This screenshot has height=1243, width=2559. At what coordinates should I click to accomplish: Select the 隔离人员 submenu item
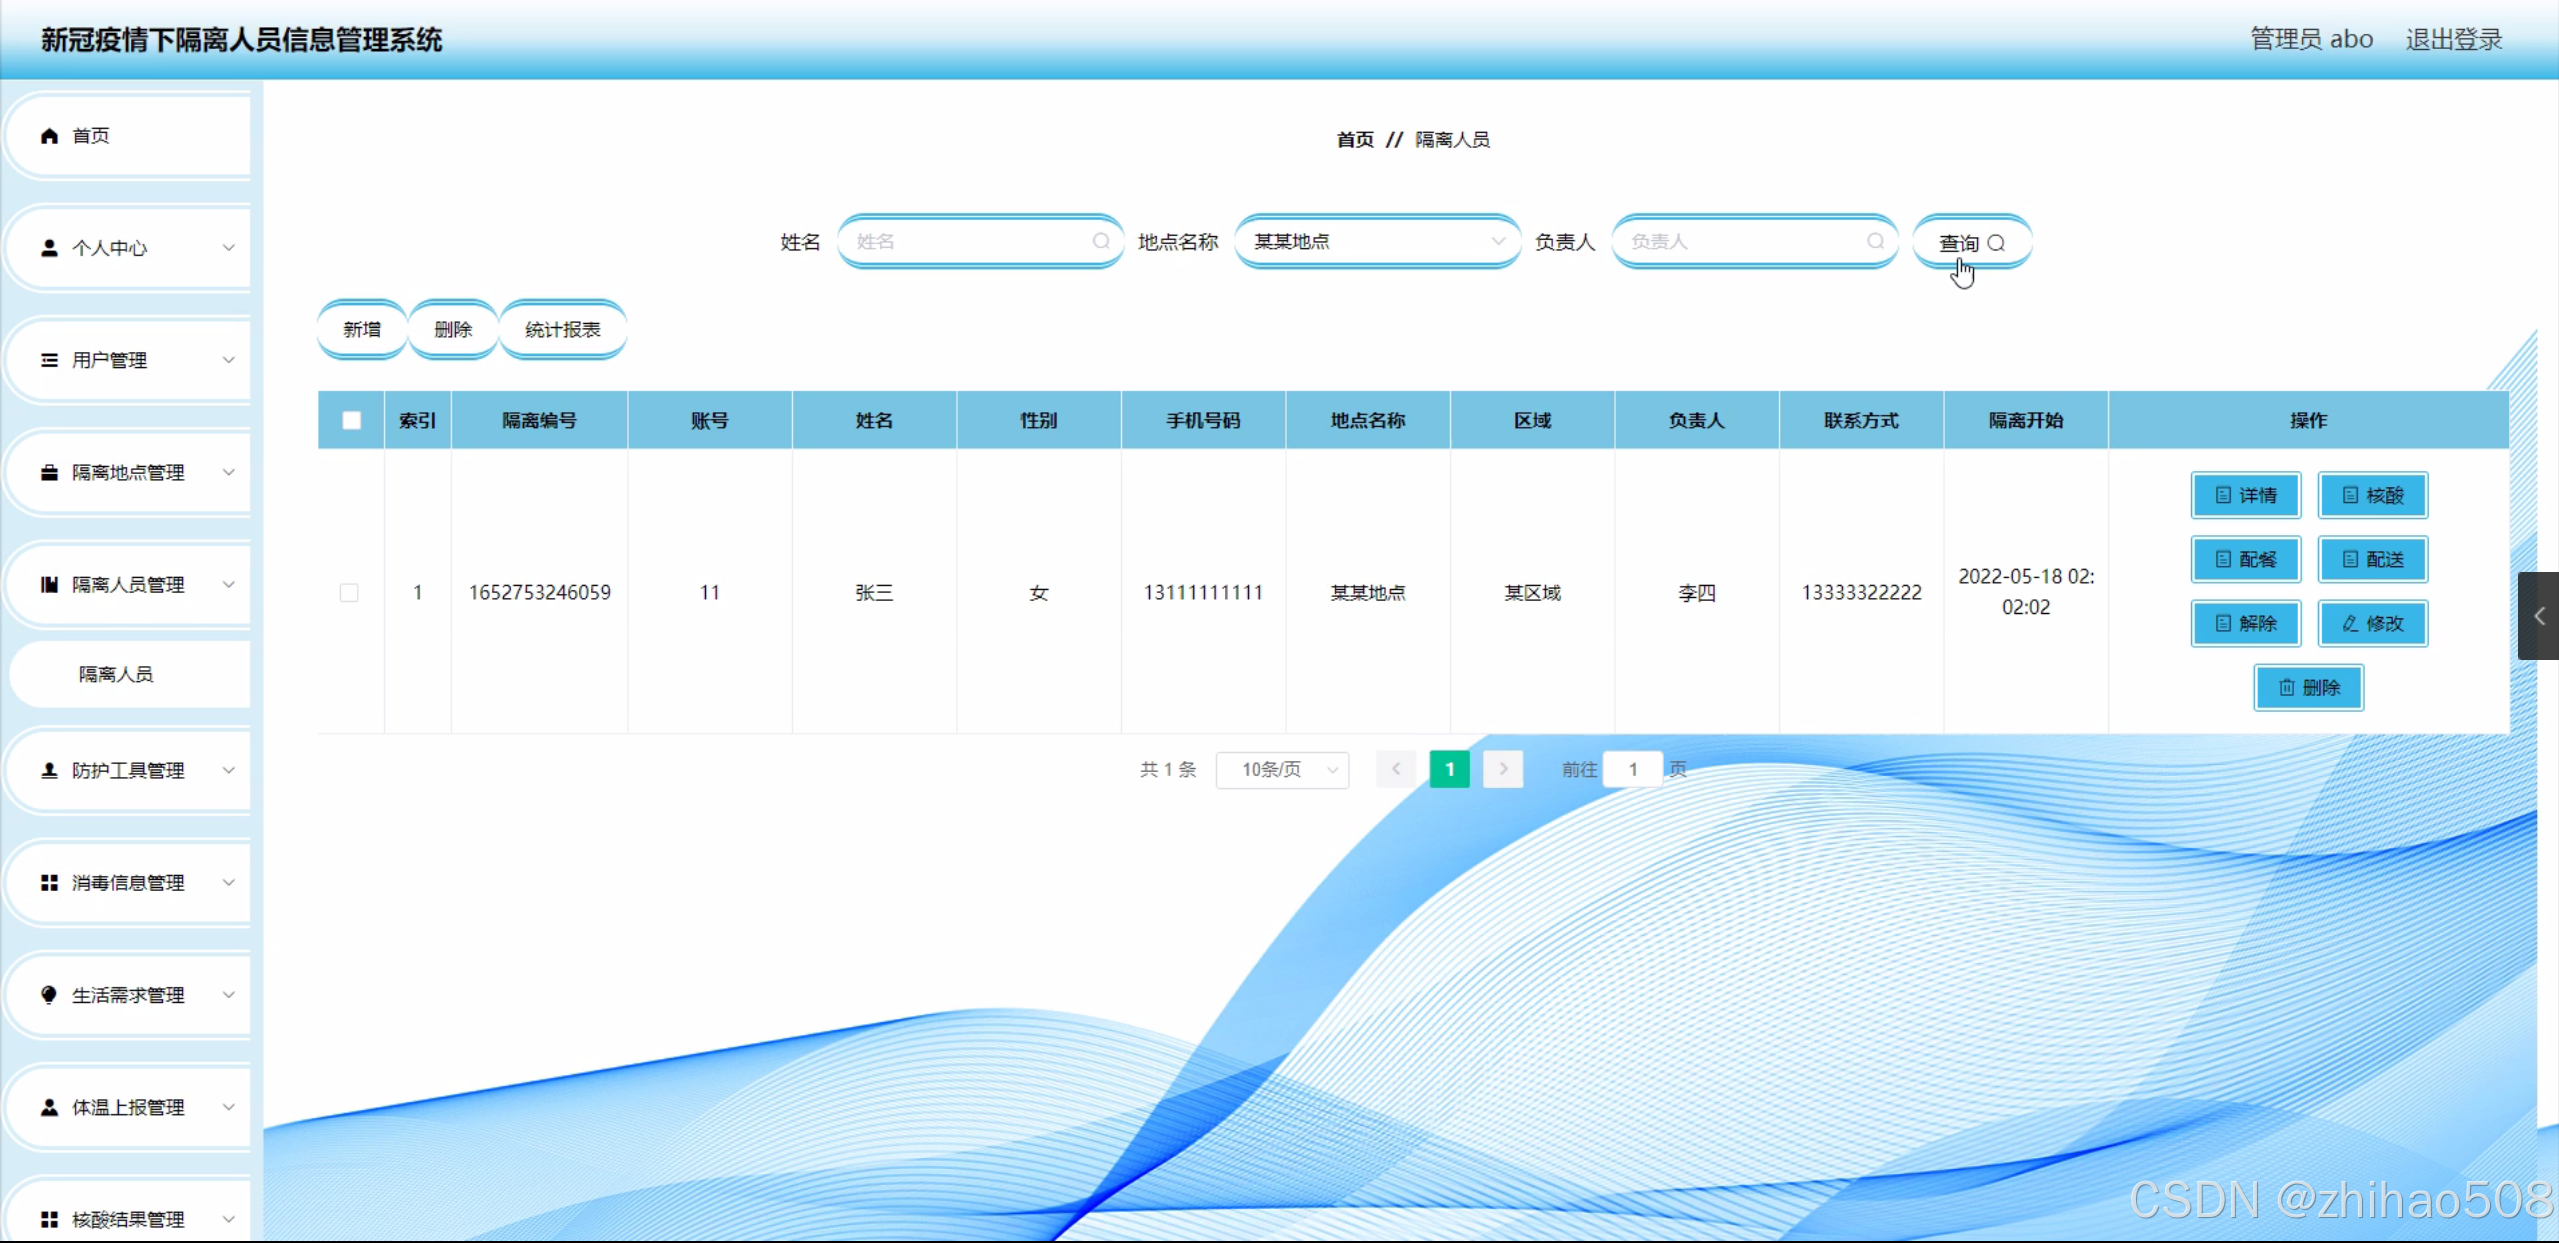116,674
